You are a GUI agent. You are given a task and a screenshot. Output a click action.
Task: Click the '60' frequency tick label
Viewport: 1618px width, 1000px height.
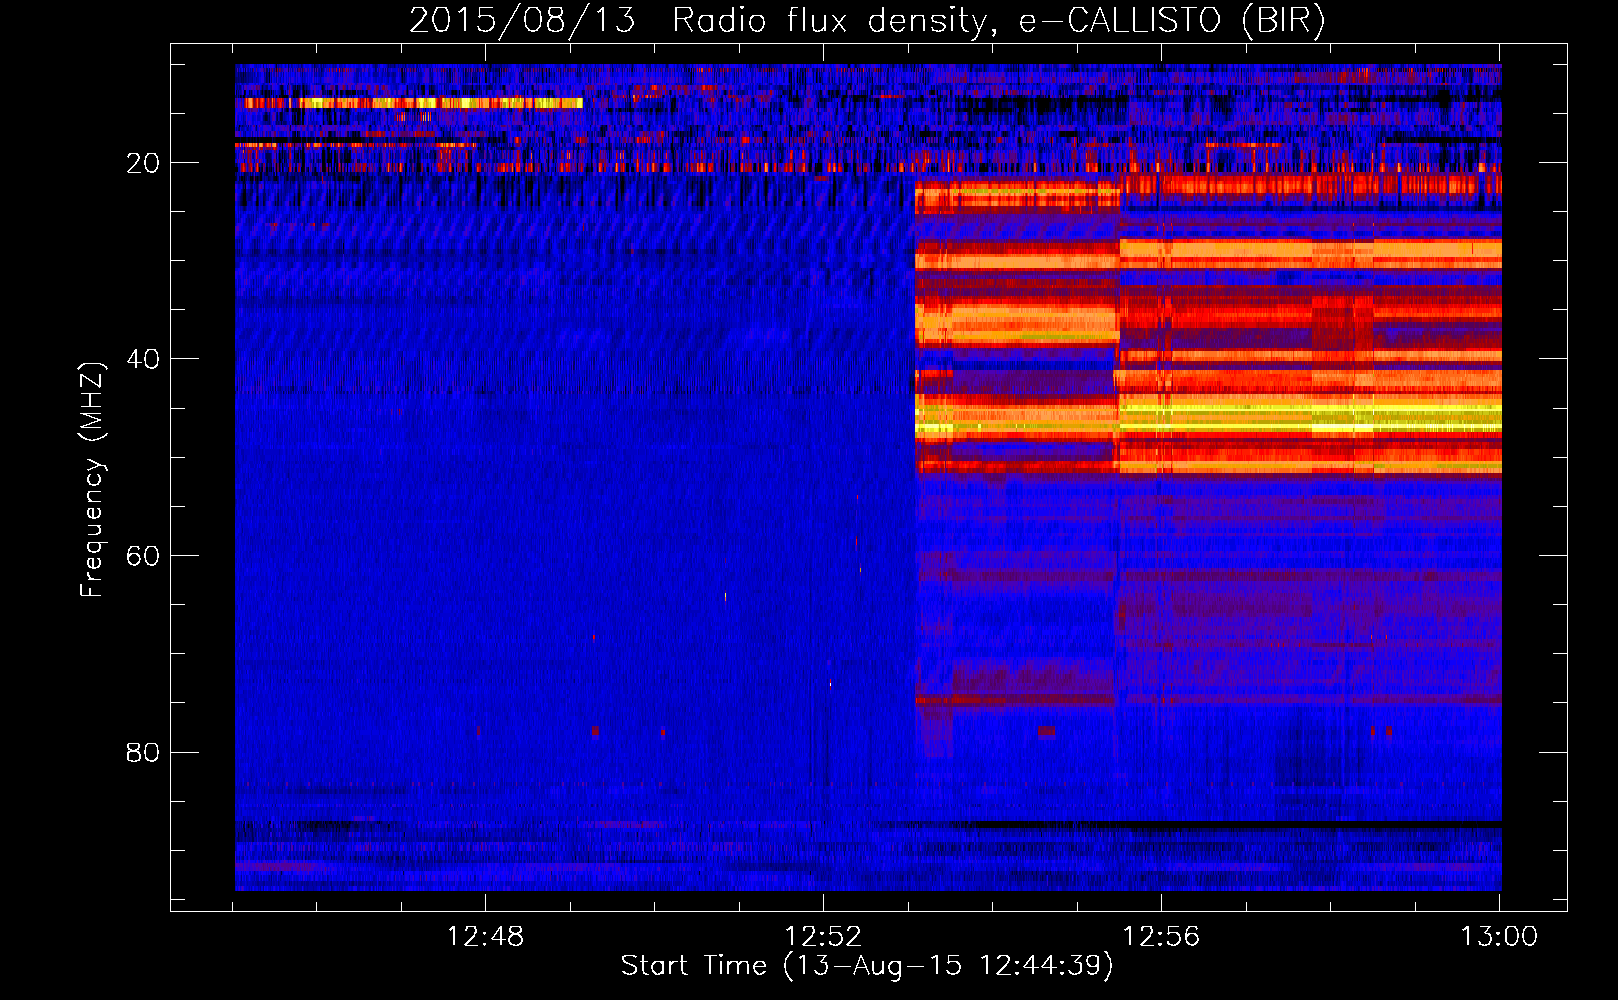pyautogui.click(x=143, y=556)
